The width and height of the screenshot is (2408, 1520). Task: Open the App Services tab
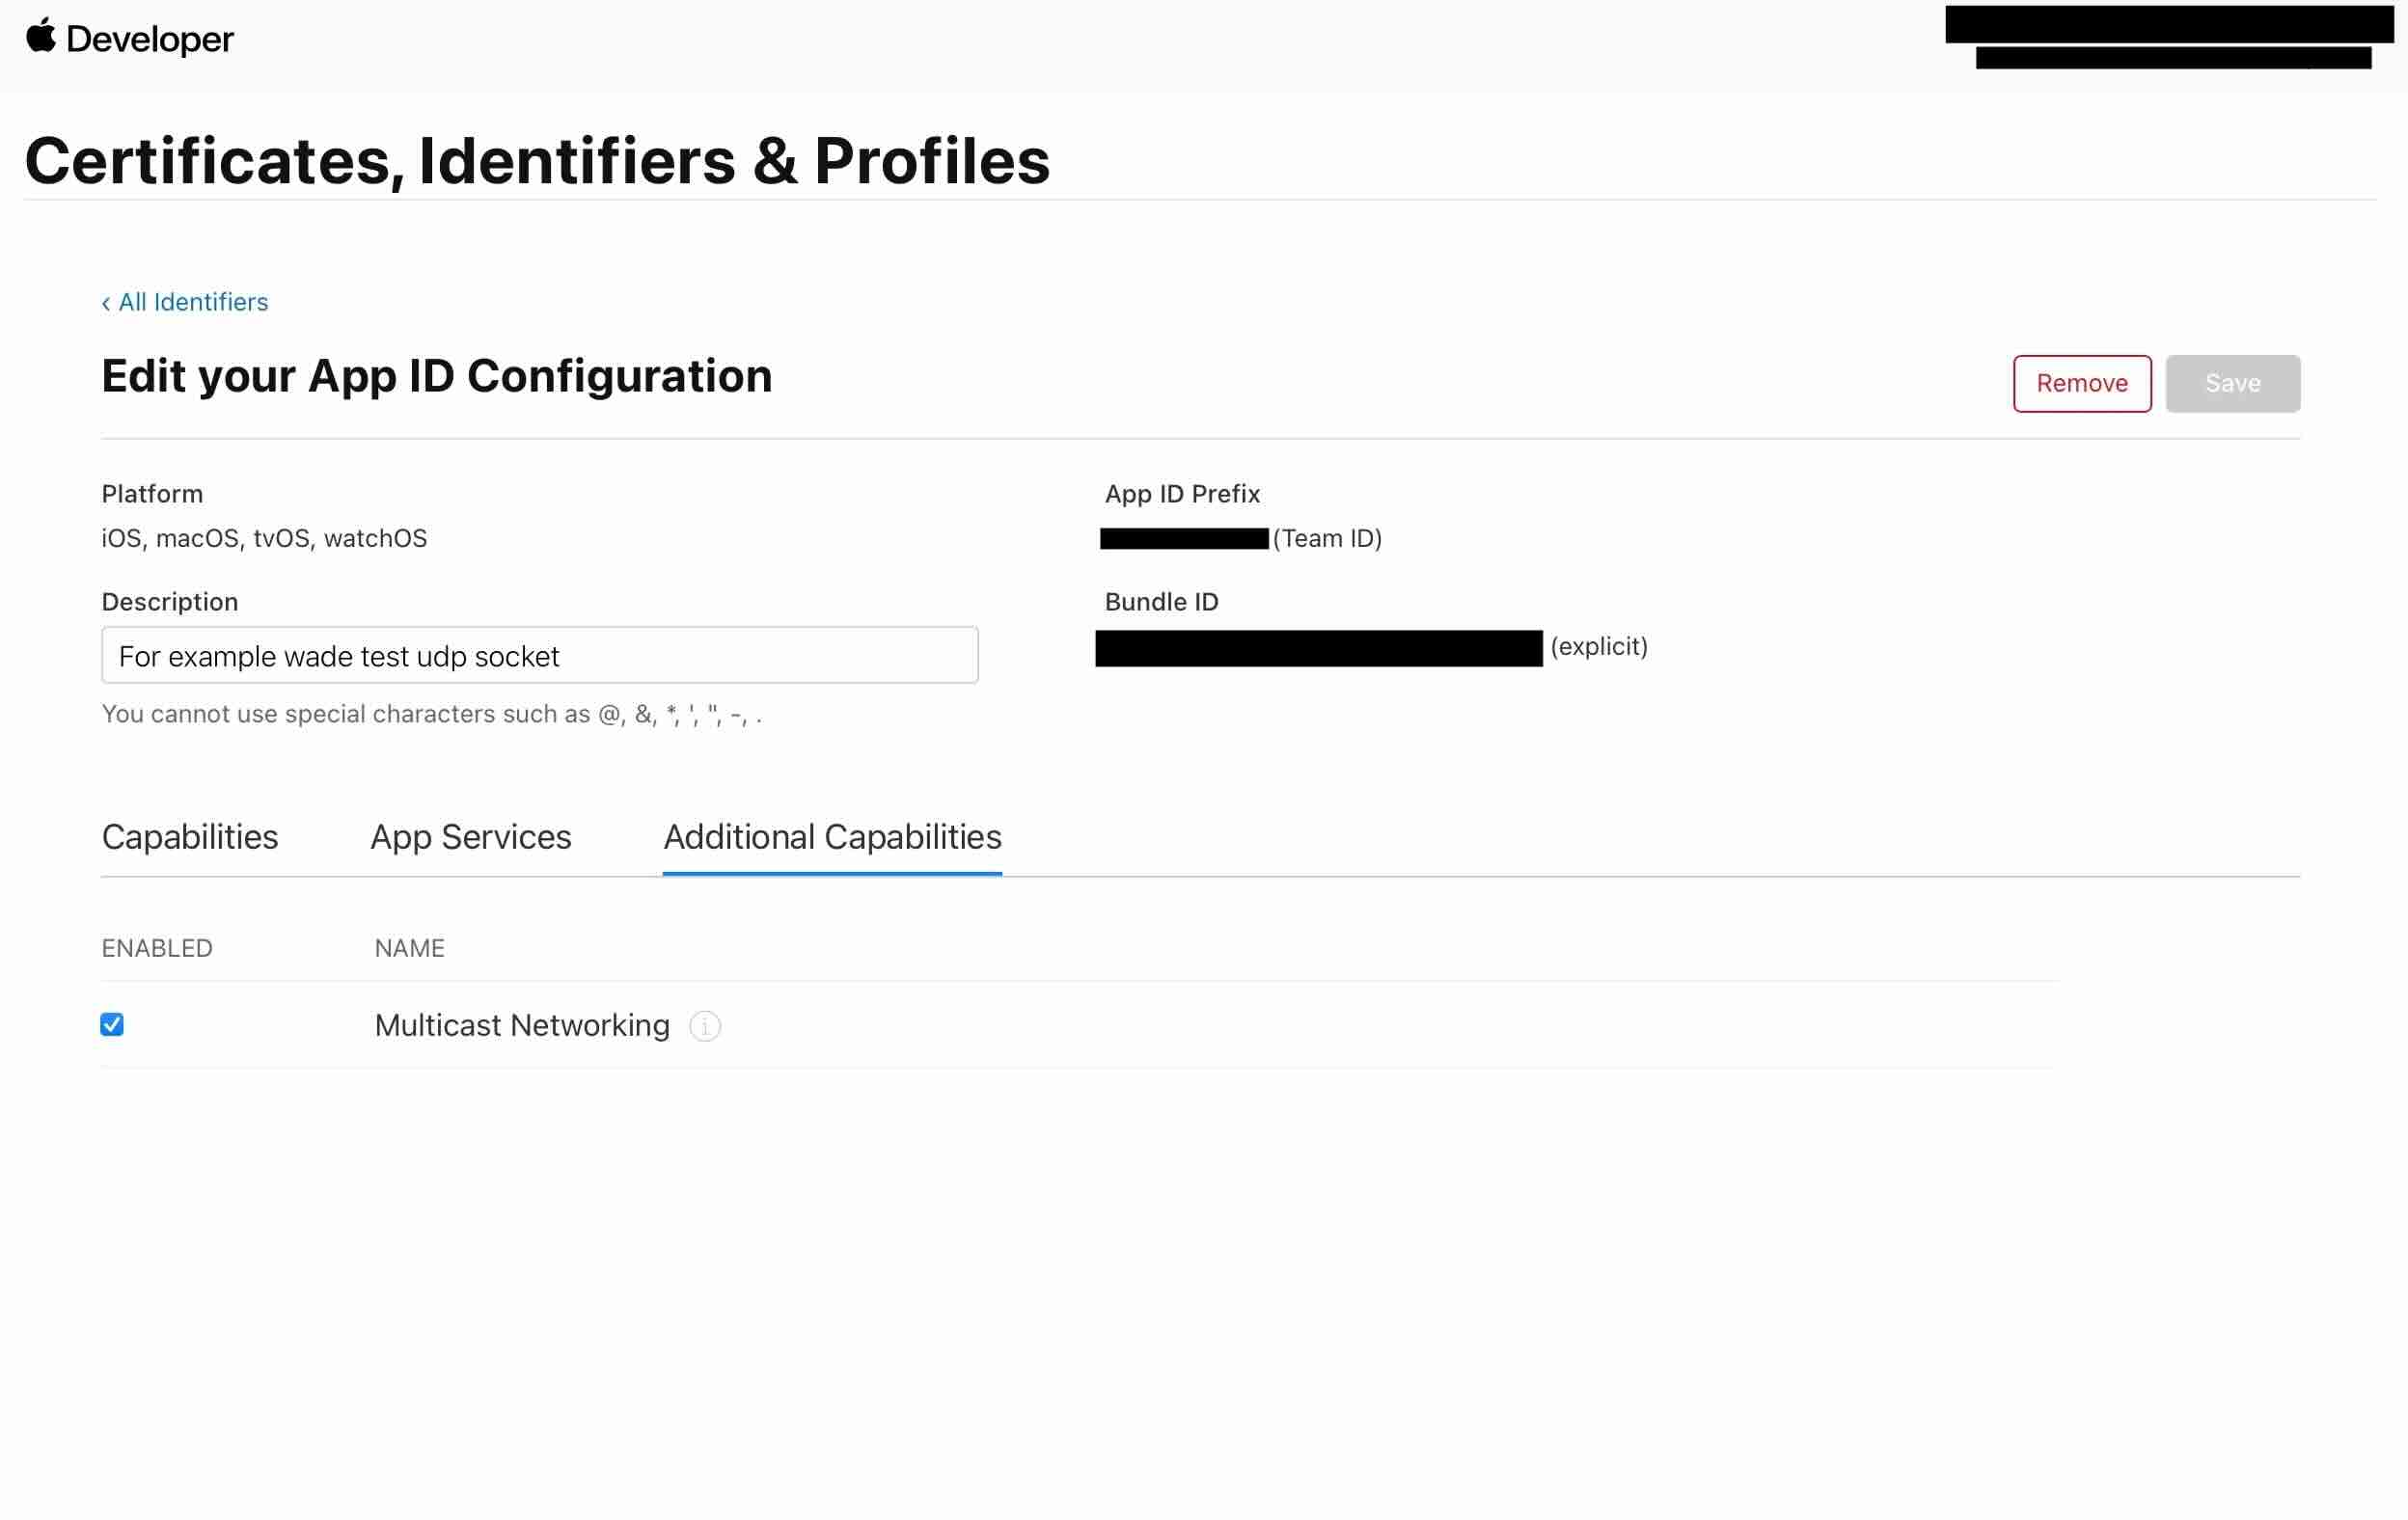tap(470, 837)
